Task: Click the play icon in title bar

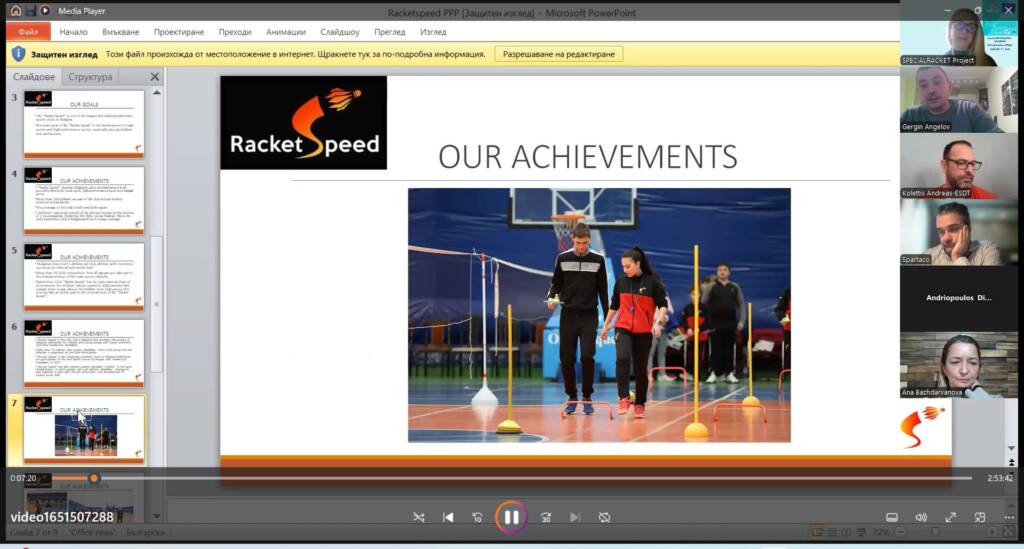Action: click(x=45, y=10)
